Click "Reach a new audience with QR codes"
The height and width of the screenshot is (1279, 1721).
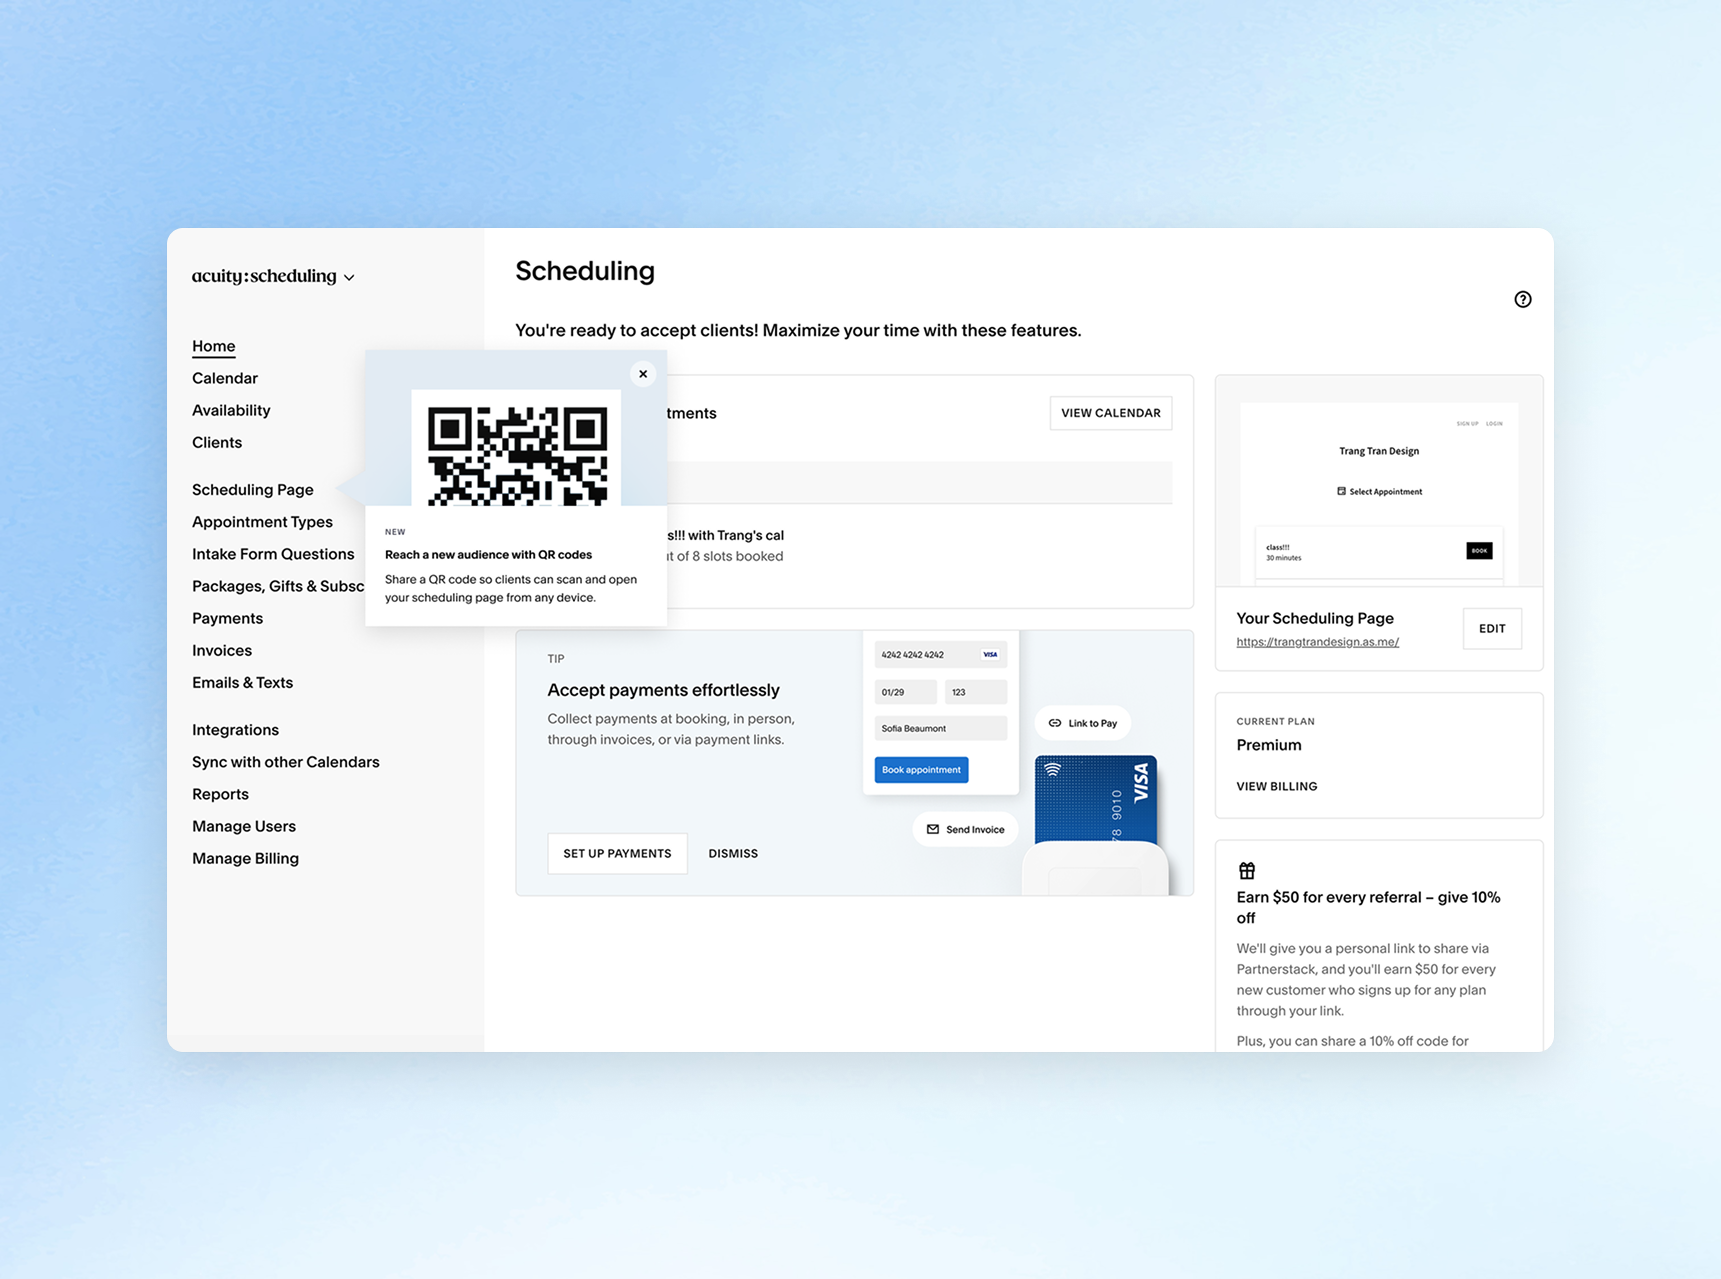coord(488,554)
